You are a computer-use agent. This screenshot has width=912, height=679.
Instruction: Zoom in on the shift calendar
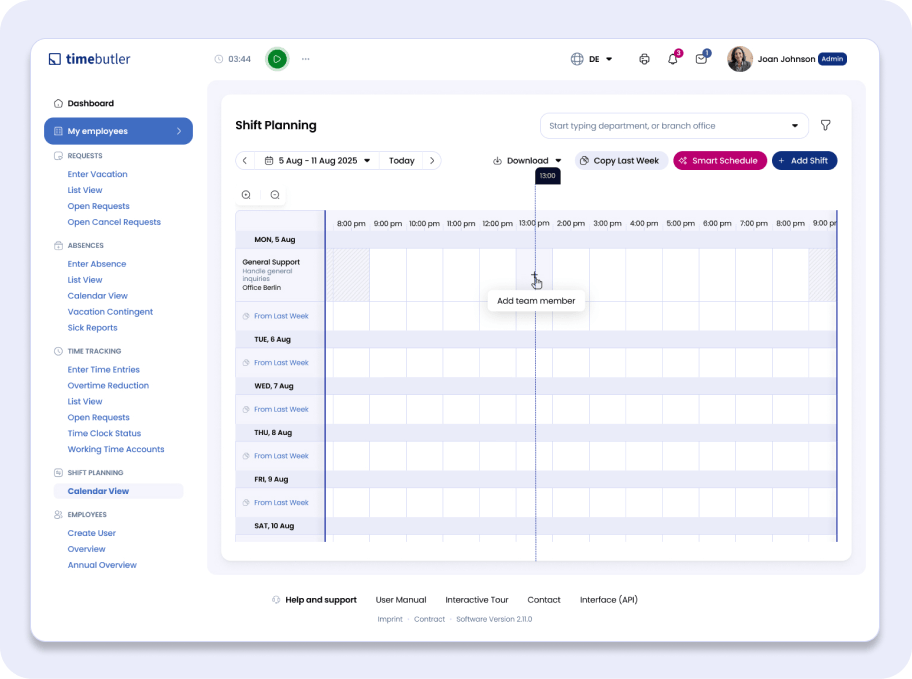246,195
